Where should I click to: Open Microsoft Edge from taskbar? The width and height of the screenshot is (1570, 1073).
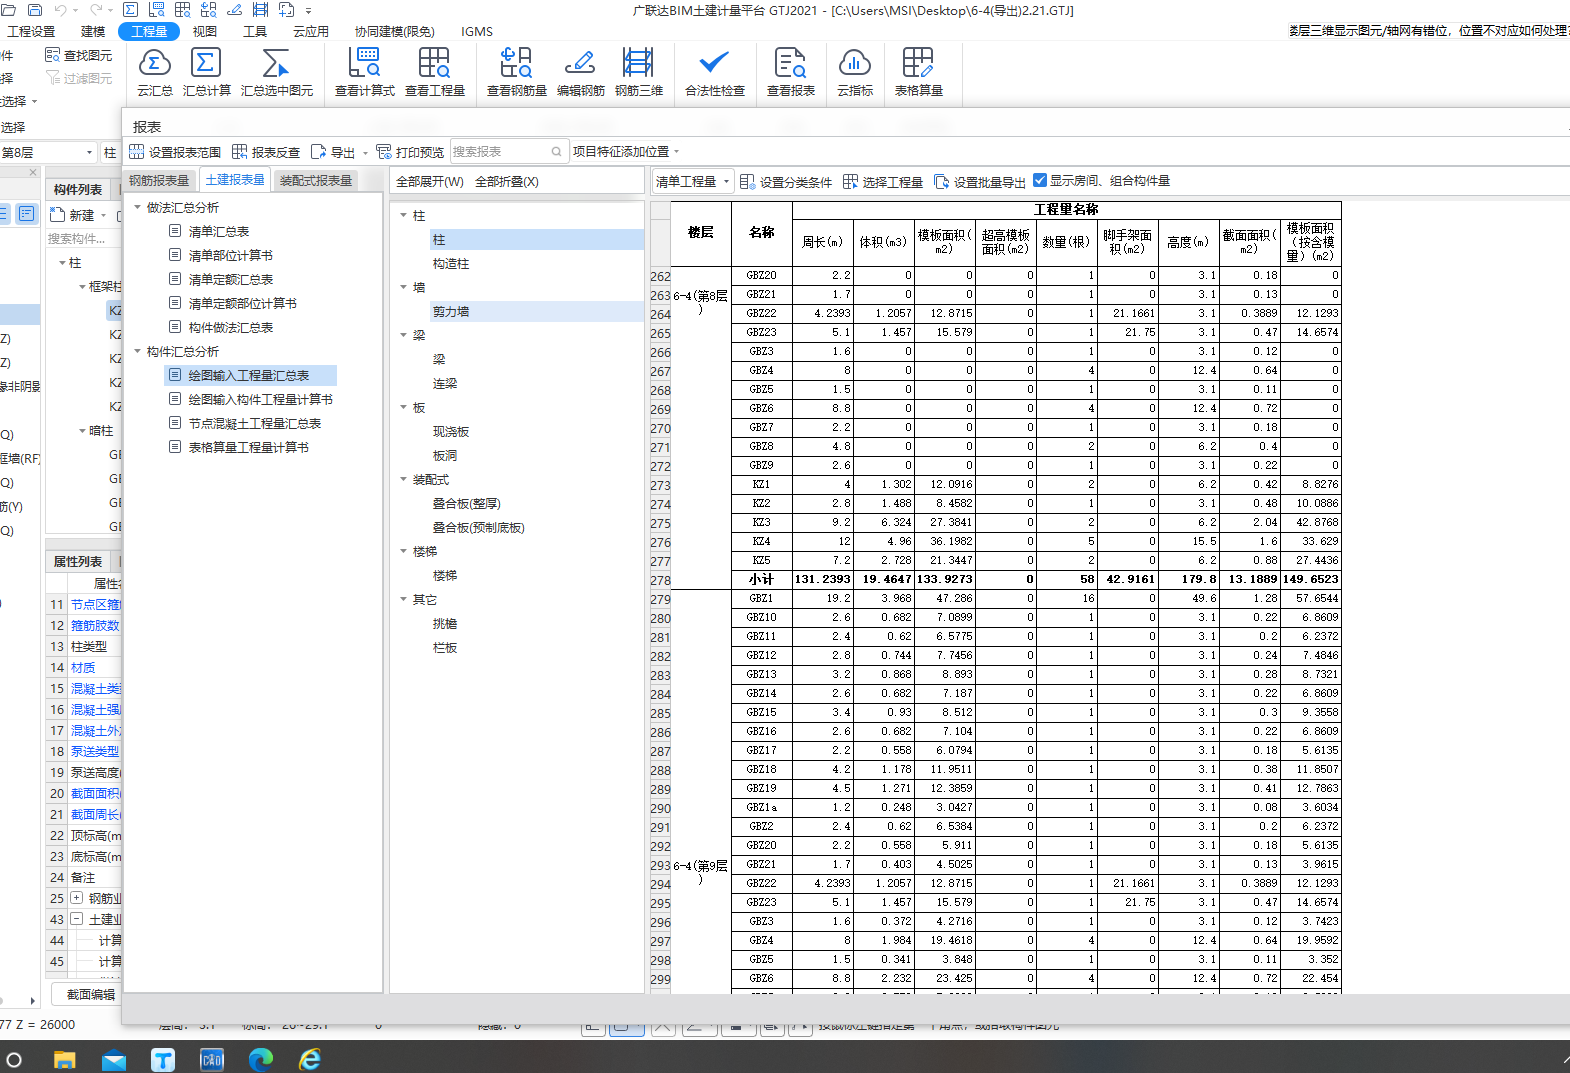click(261, 1059)
